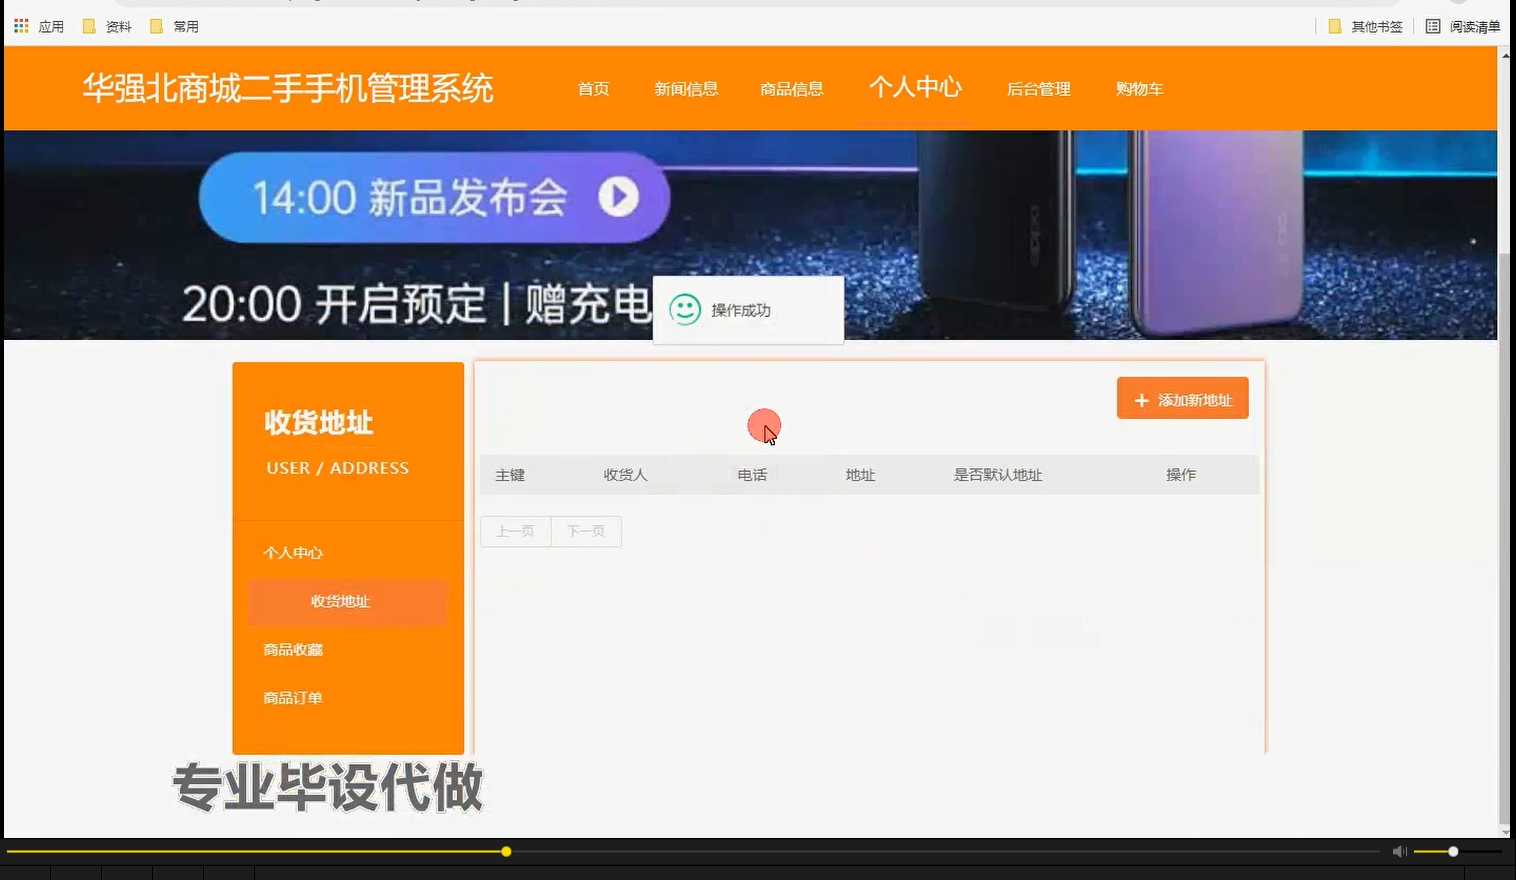The height and width of the screenshot is (880, 1516).
Task: Mute the video using the speaker icon
Action: pos(1399,851)
